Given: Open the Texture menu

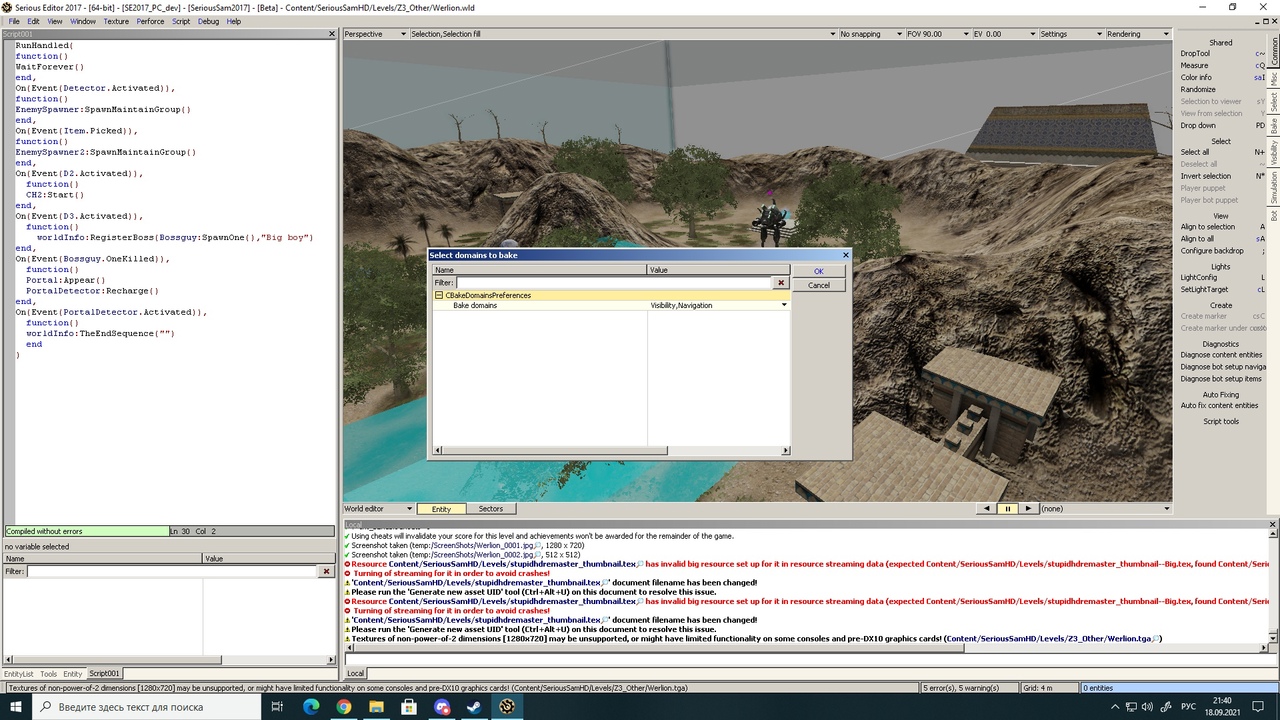Looking at the screenshot, I should tap(116, 21).
